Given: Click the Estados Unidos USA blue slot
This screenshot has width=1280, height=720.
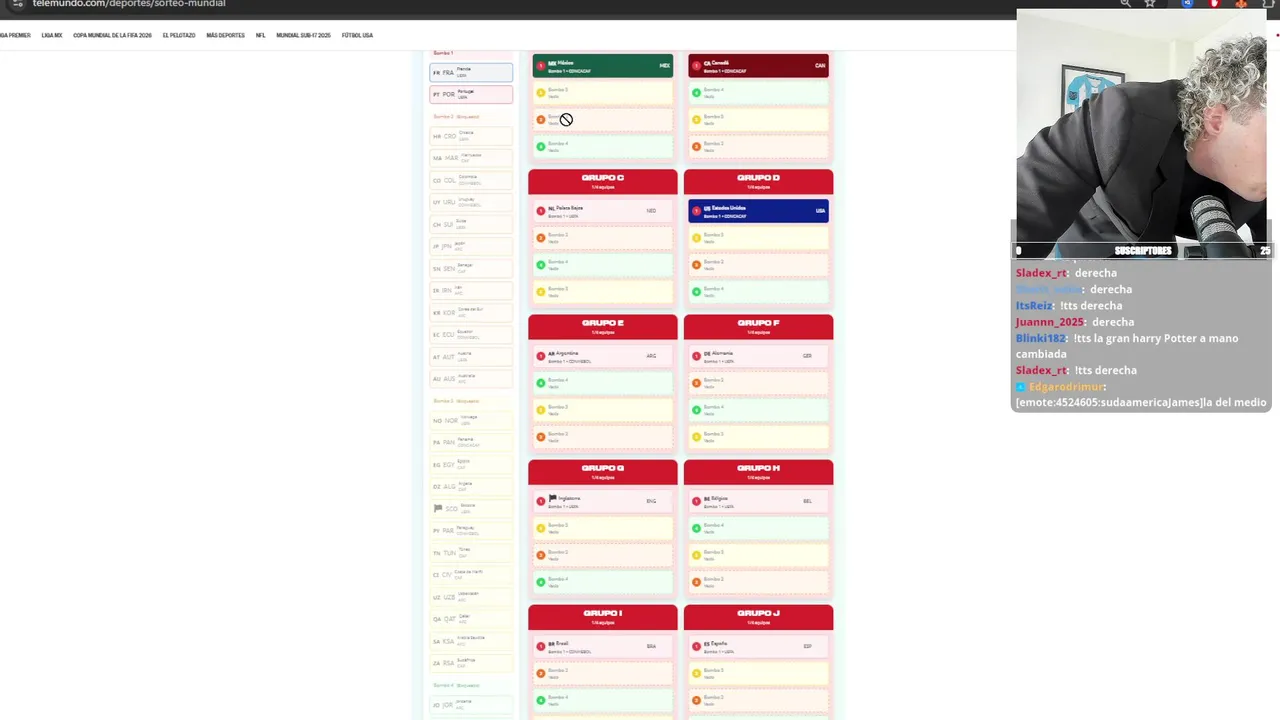Looking at the screenshot, I should click(x=758, y=211).
